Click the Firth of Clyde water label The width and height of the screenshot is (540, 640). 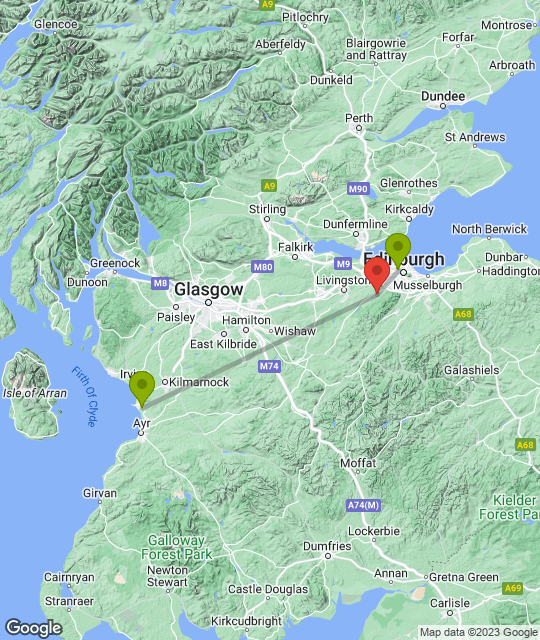tap(85, 396)
